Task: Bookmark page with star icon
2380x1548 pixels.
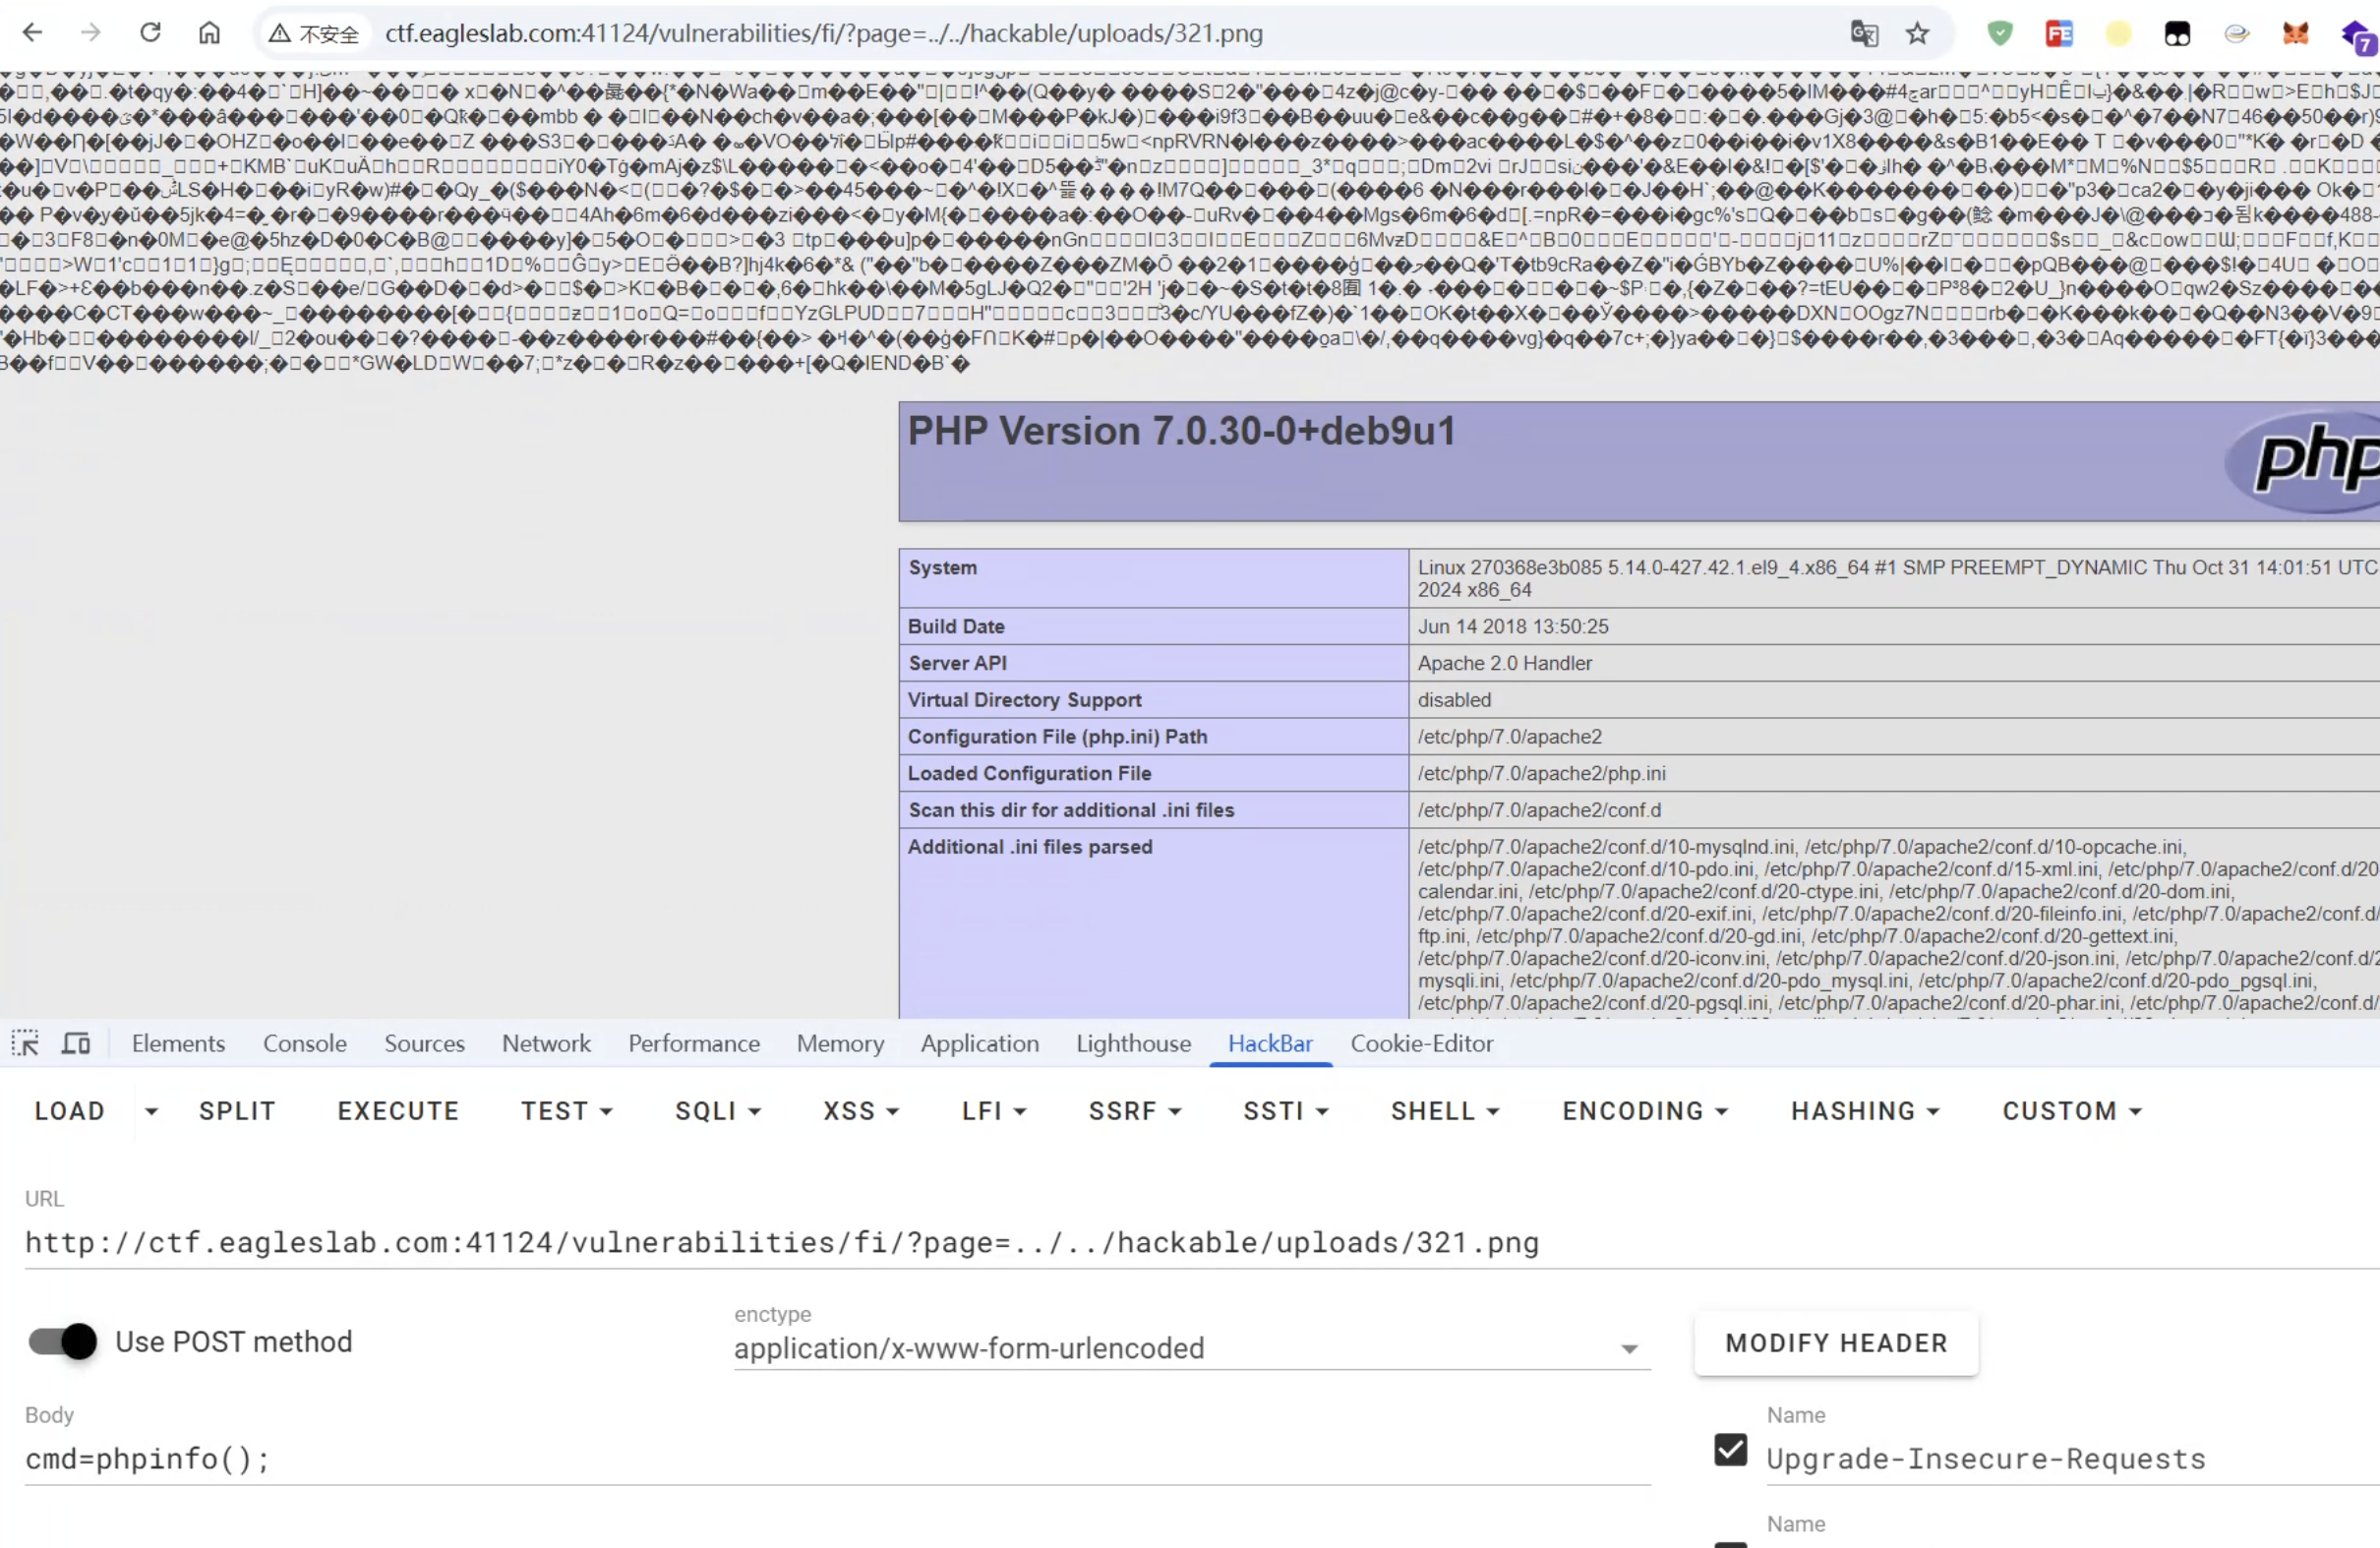Action: coord(1917,33)
